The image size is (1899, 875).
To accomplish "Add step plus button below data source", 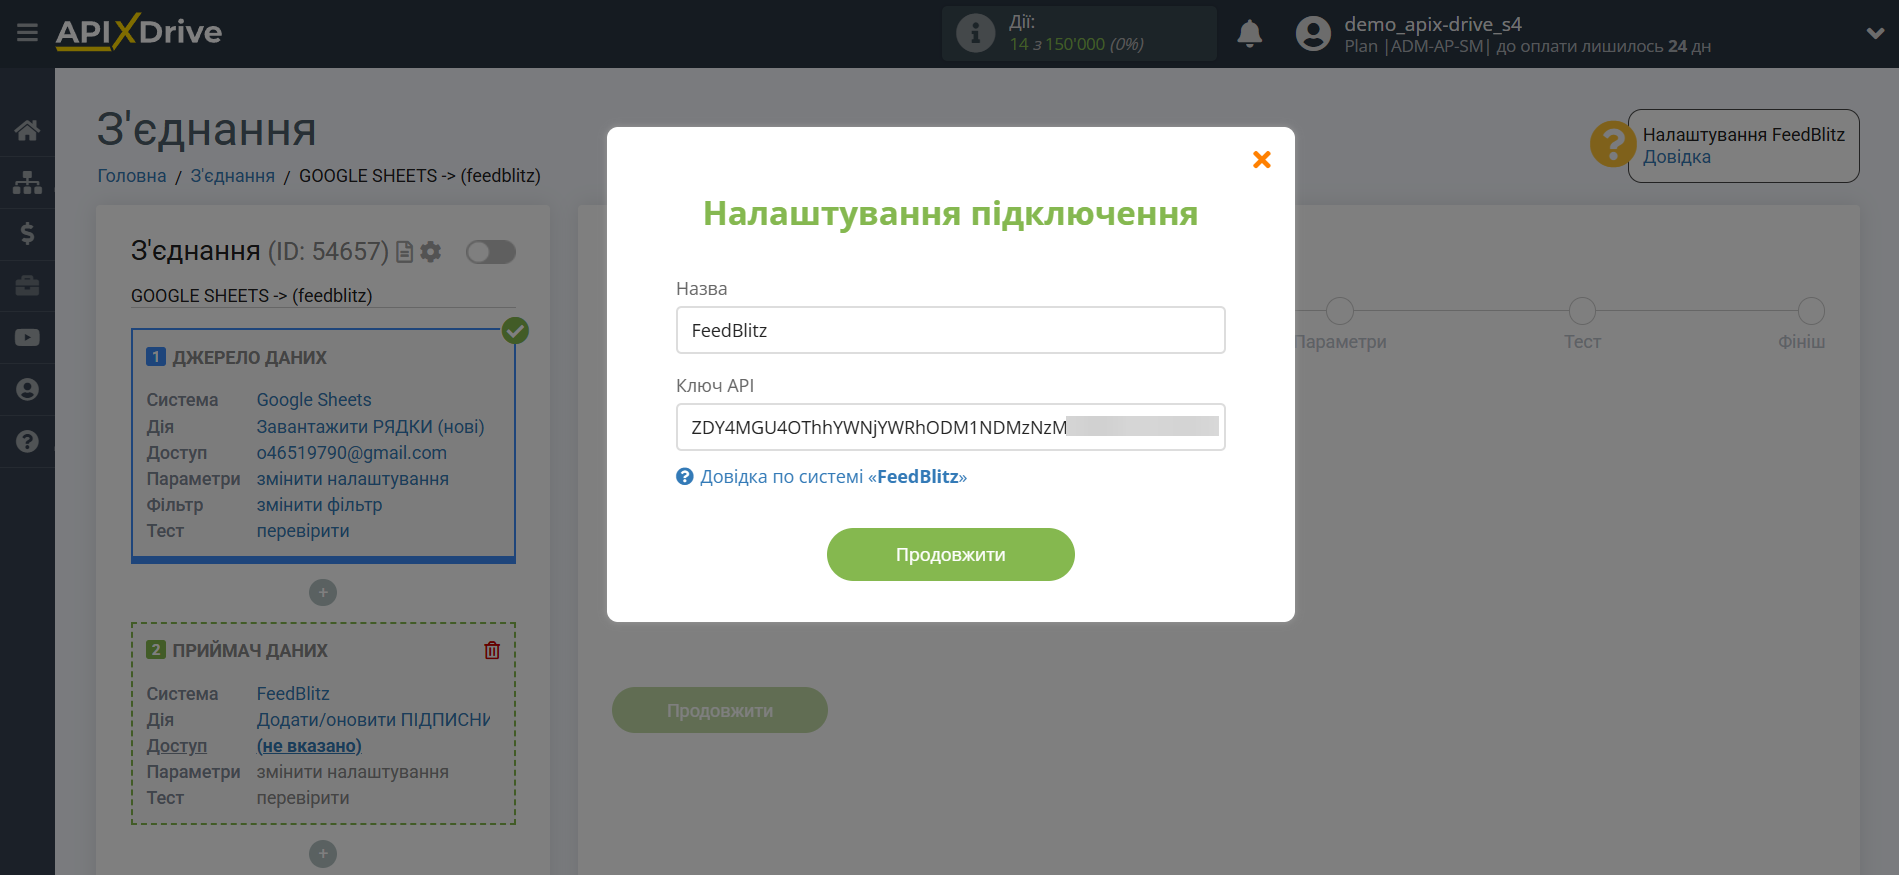I will (x=323, y=593).
